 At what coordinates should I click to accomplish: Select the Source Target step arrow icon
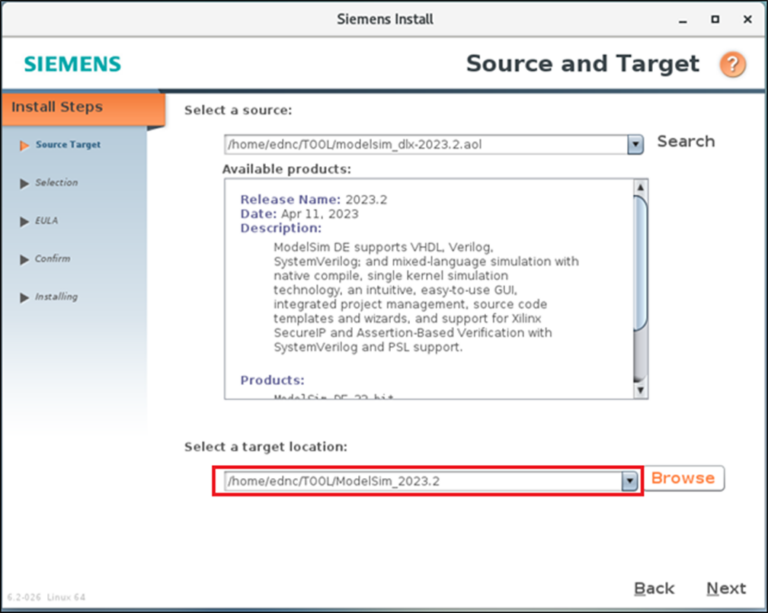coord(24,145)
